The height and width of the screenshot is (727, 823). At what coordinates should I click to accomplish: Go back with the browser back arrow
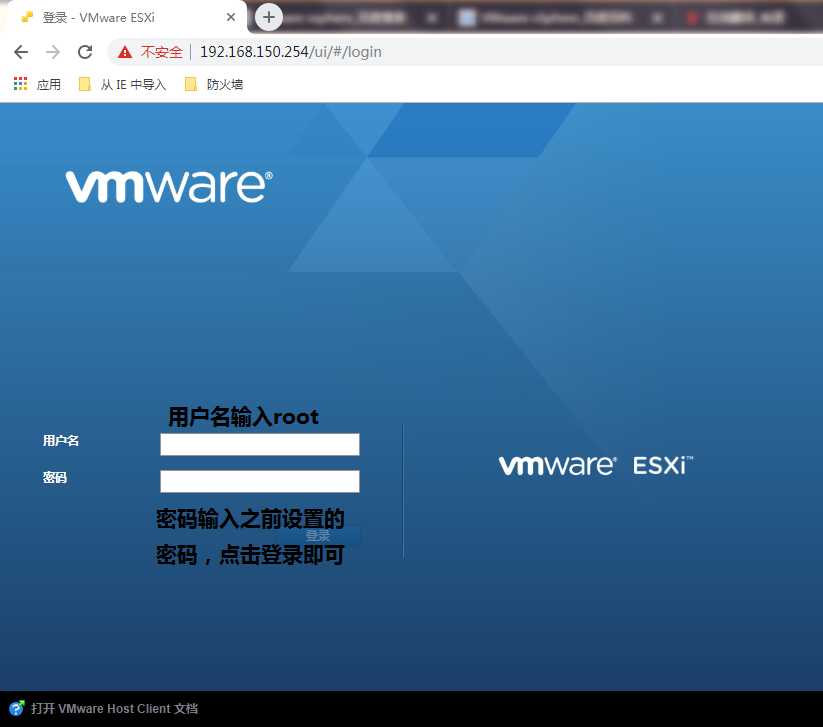pos(21,52)
